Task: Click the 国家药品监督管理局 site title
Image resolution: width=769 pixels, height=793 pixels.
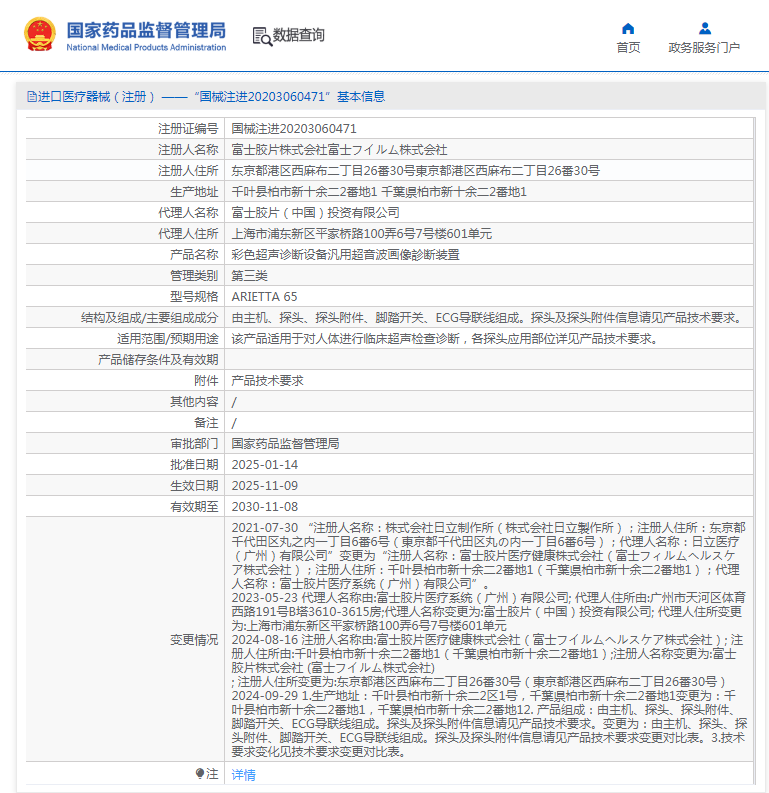Action: click(146, 30)
